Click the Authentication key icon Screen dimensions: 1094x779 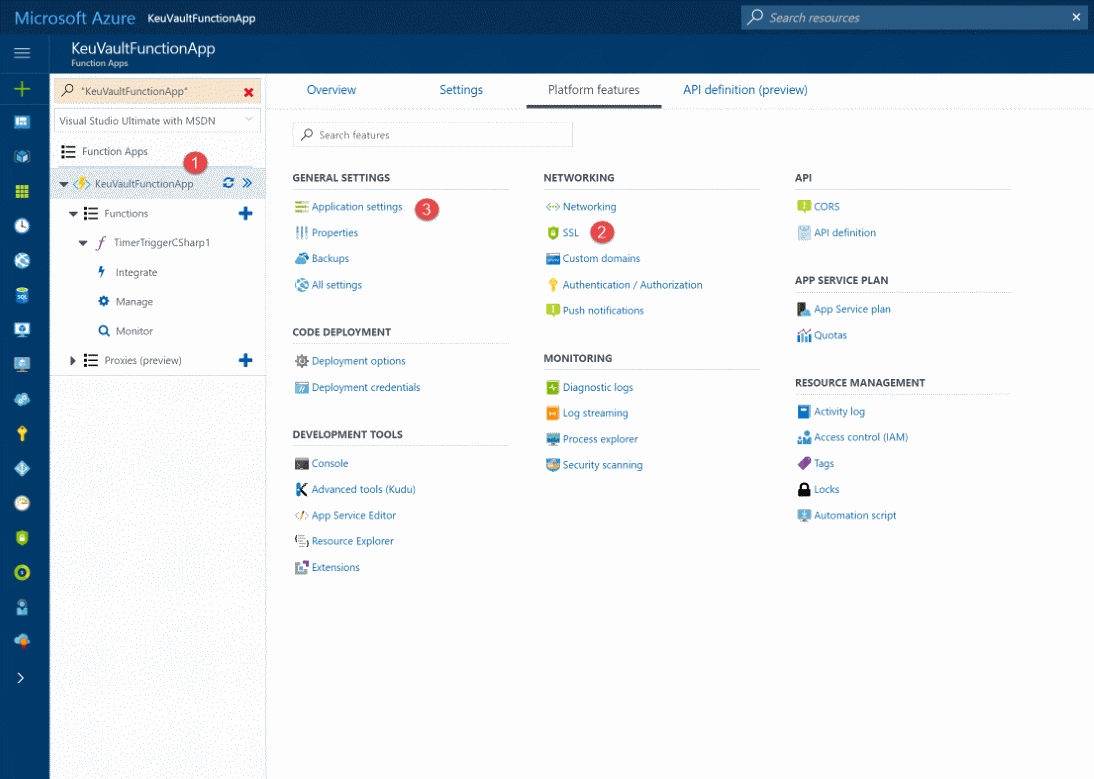pyautogui.click(x=553, y=285)
